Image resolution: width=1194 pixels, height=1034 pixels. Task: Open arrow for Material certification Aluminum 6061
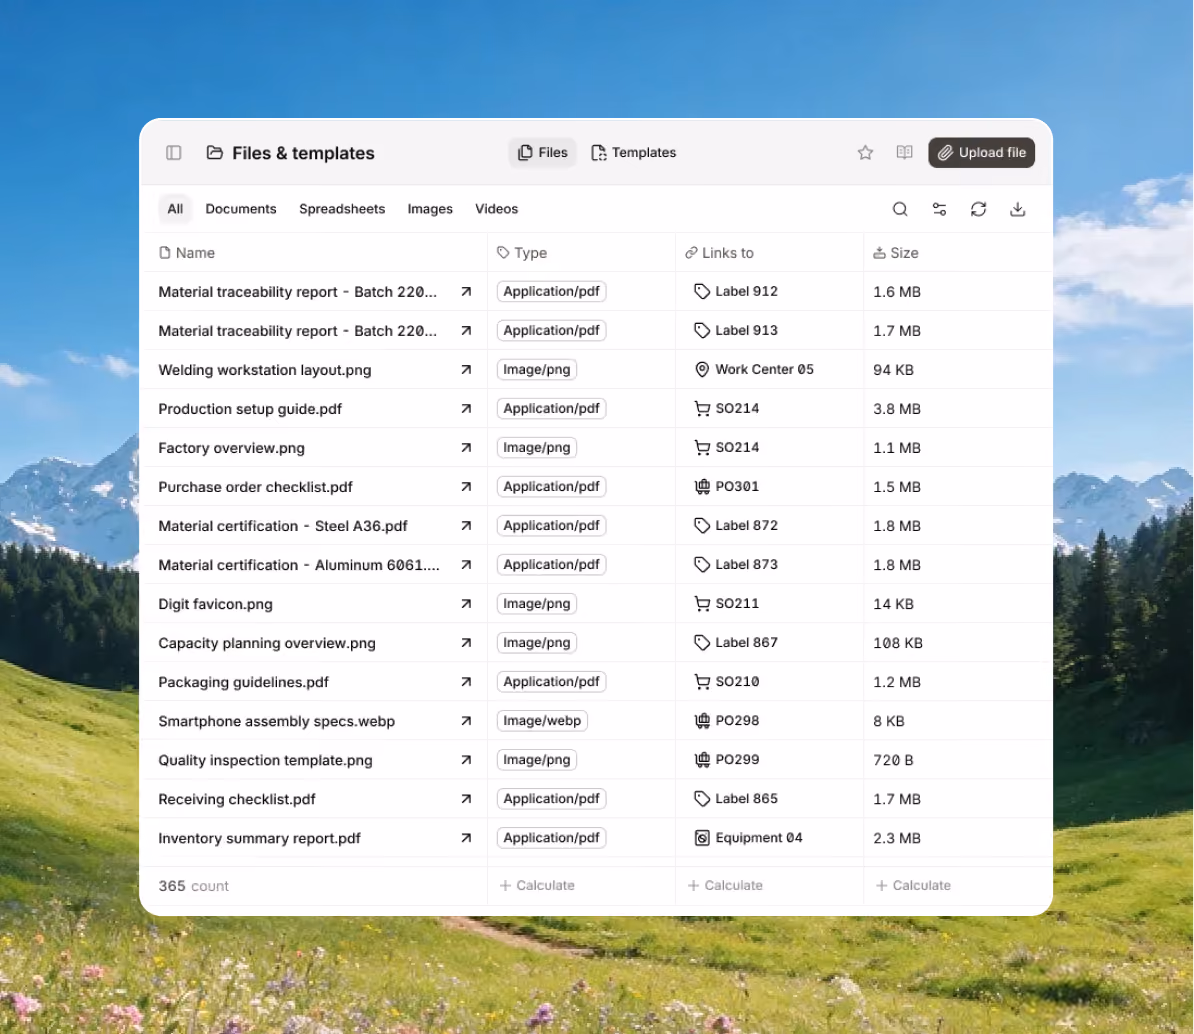[x=466, y=565]
